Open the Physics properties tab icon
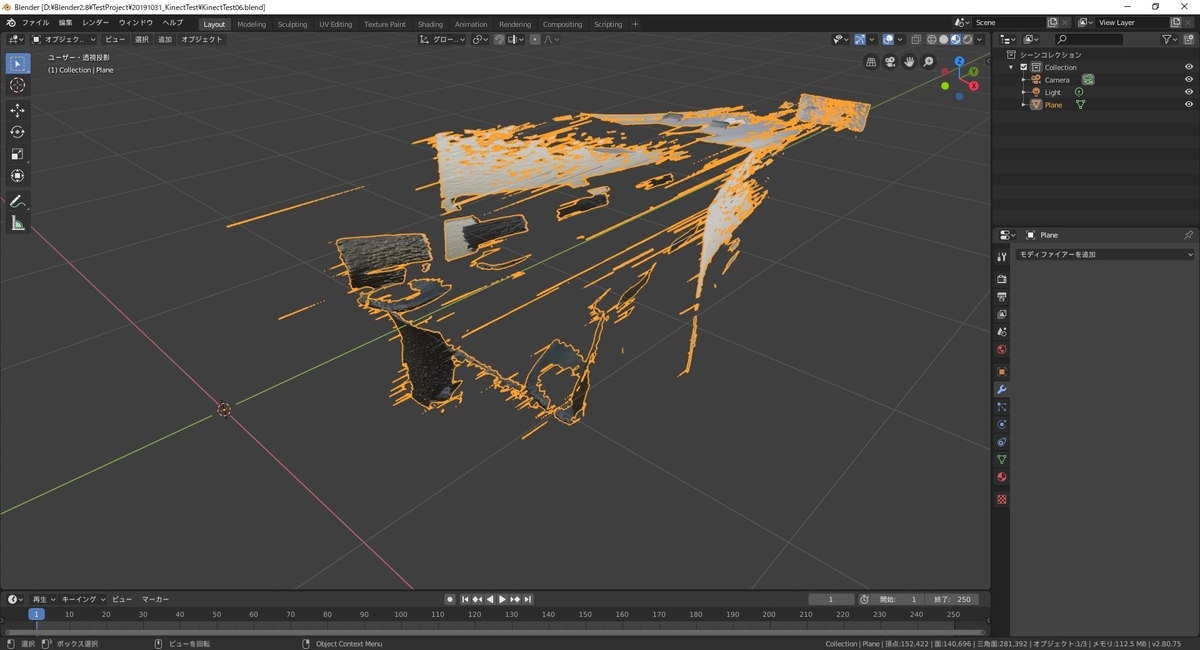Screen dimensions: 1200x650 point(1001,424)
